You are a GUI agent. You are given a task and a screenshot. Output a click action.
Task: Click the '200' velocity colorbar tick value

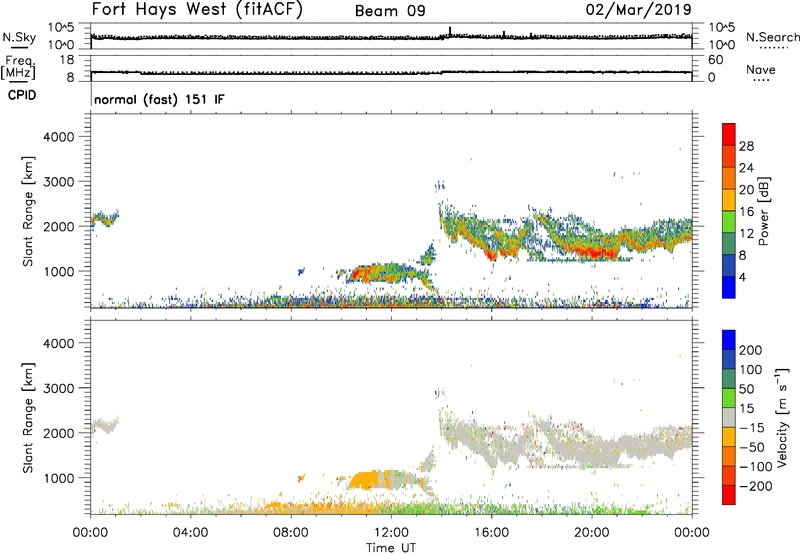(751, 350)
